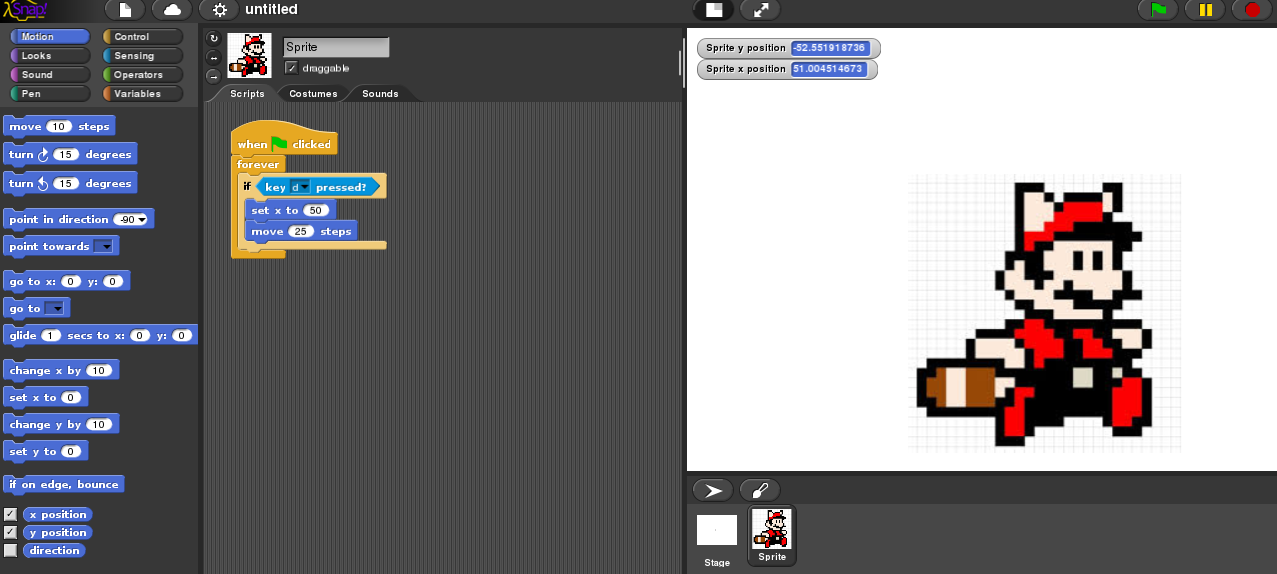Select the Sensing category
The height and width of the screenshot is (574, 1277).
click(143, 56)
